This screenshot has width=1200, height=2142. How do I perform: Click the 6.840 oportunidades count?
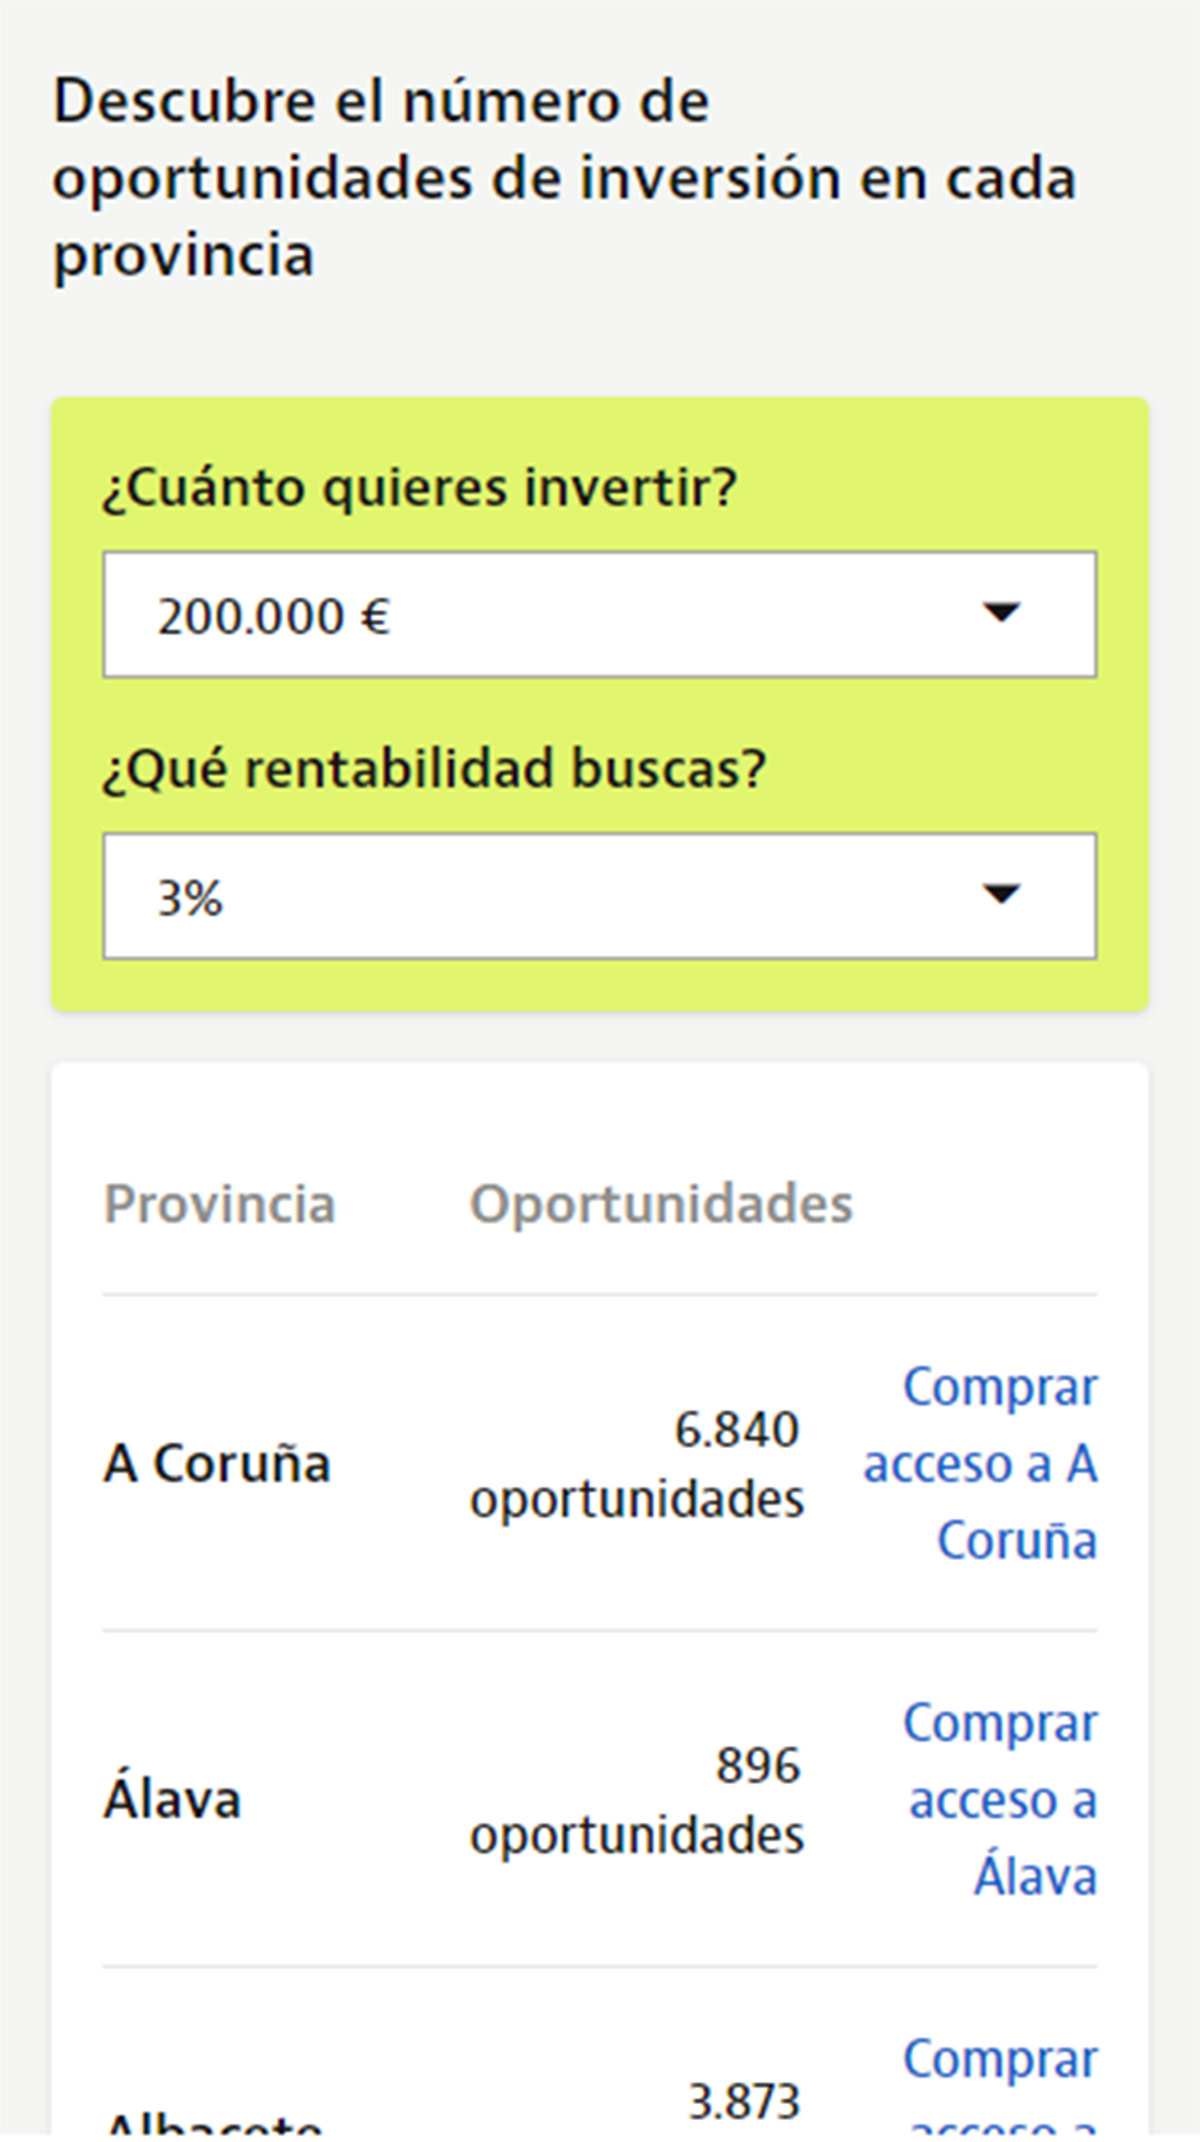click(x=637, y=1464)
